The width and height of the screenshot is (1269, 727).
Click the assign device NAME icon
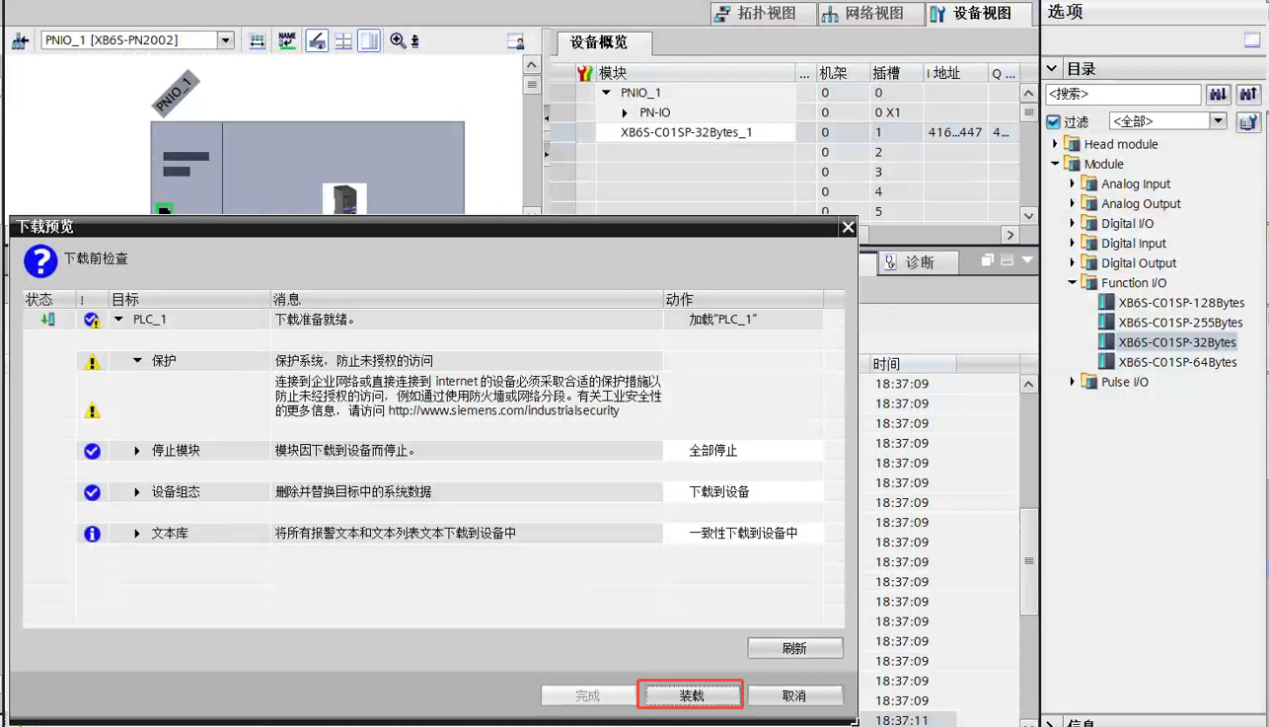287,41
